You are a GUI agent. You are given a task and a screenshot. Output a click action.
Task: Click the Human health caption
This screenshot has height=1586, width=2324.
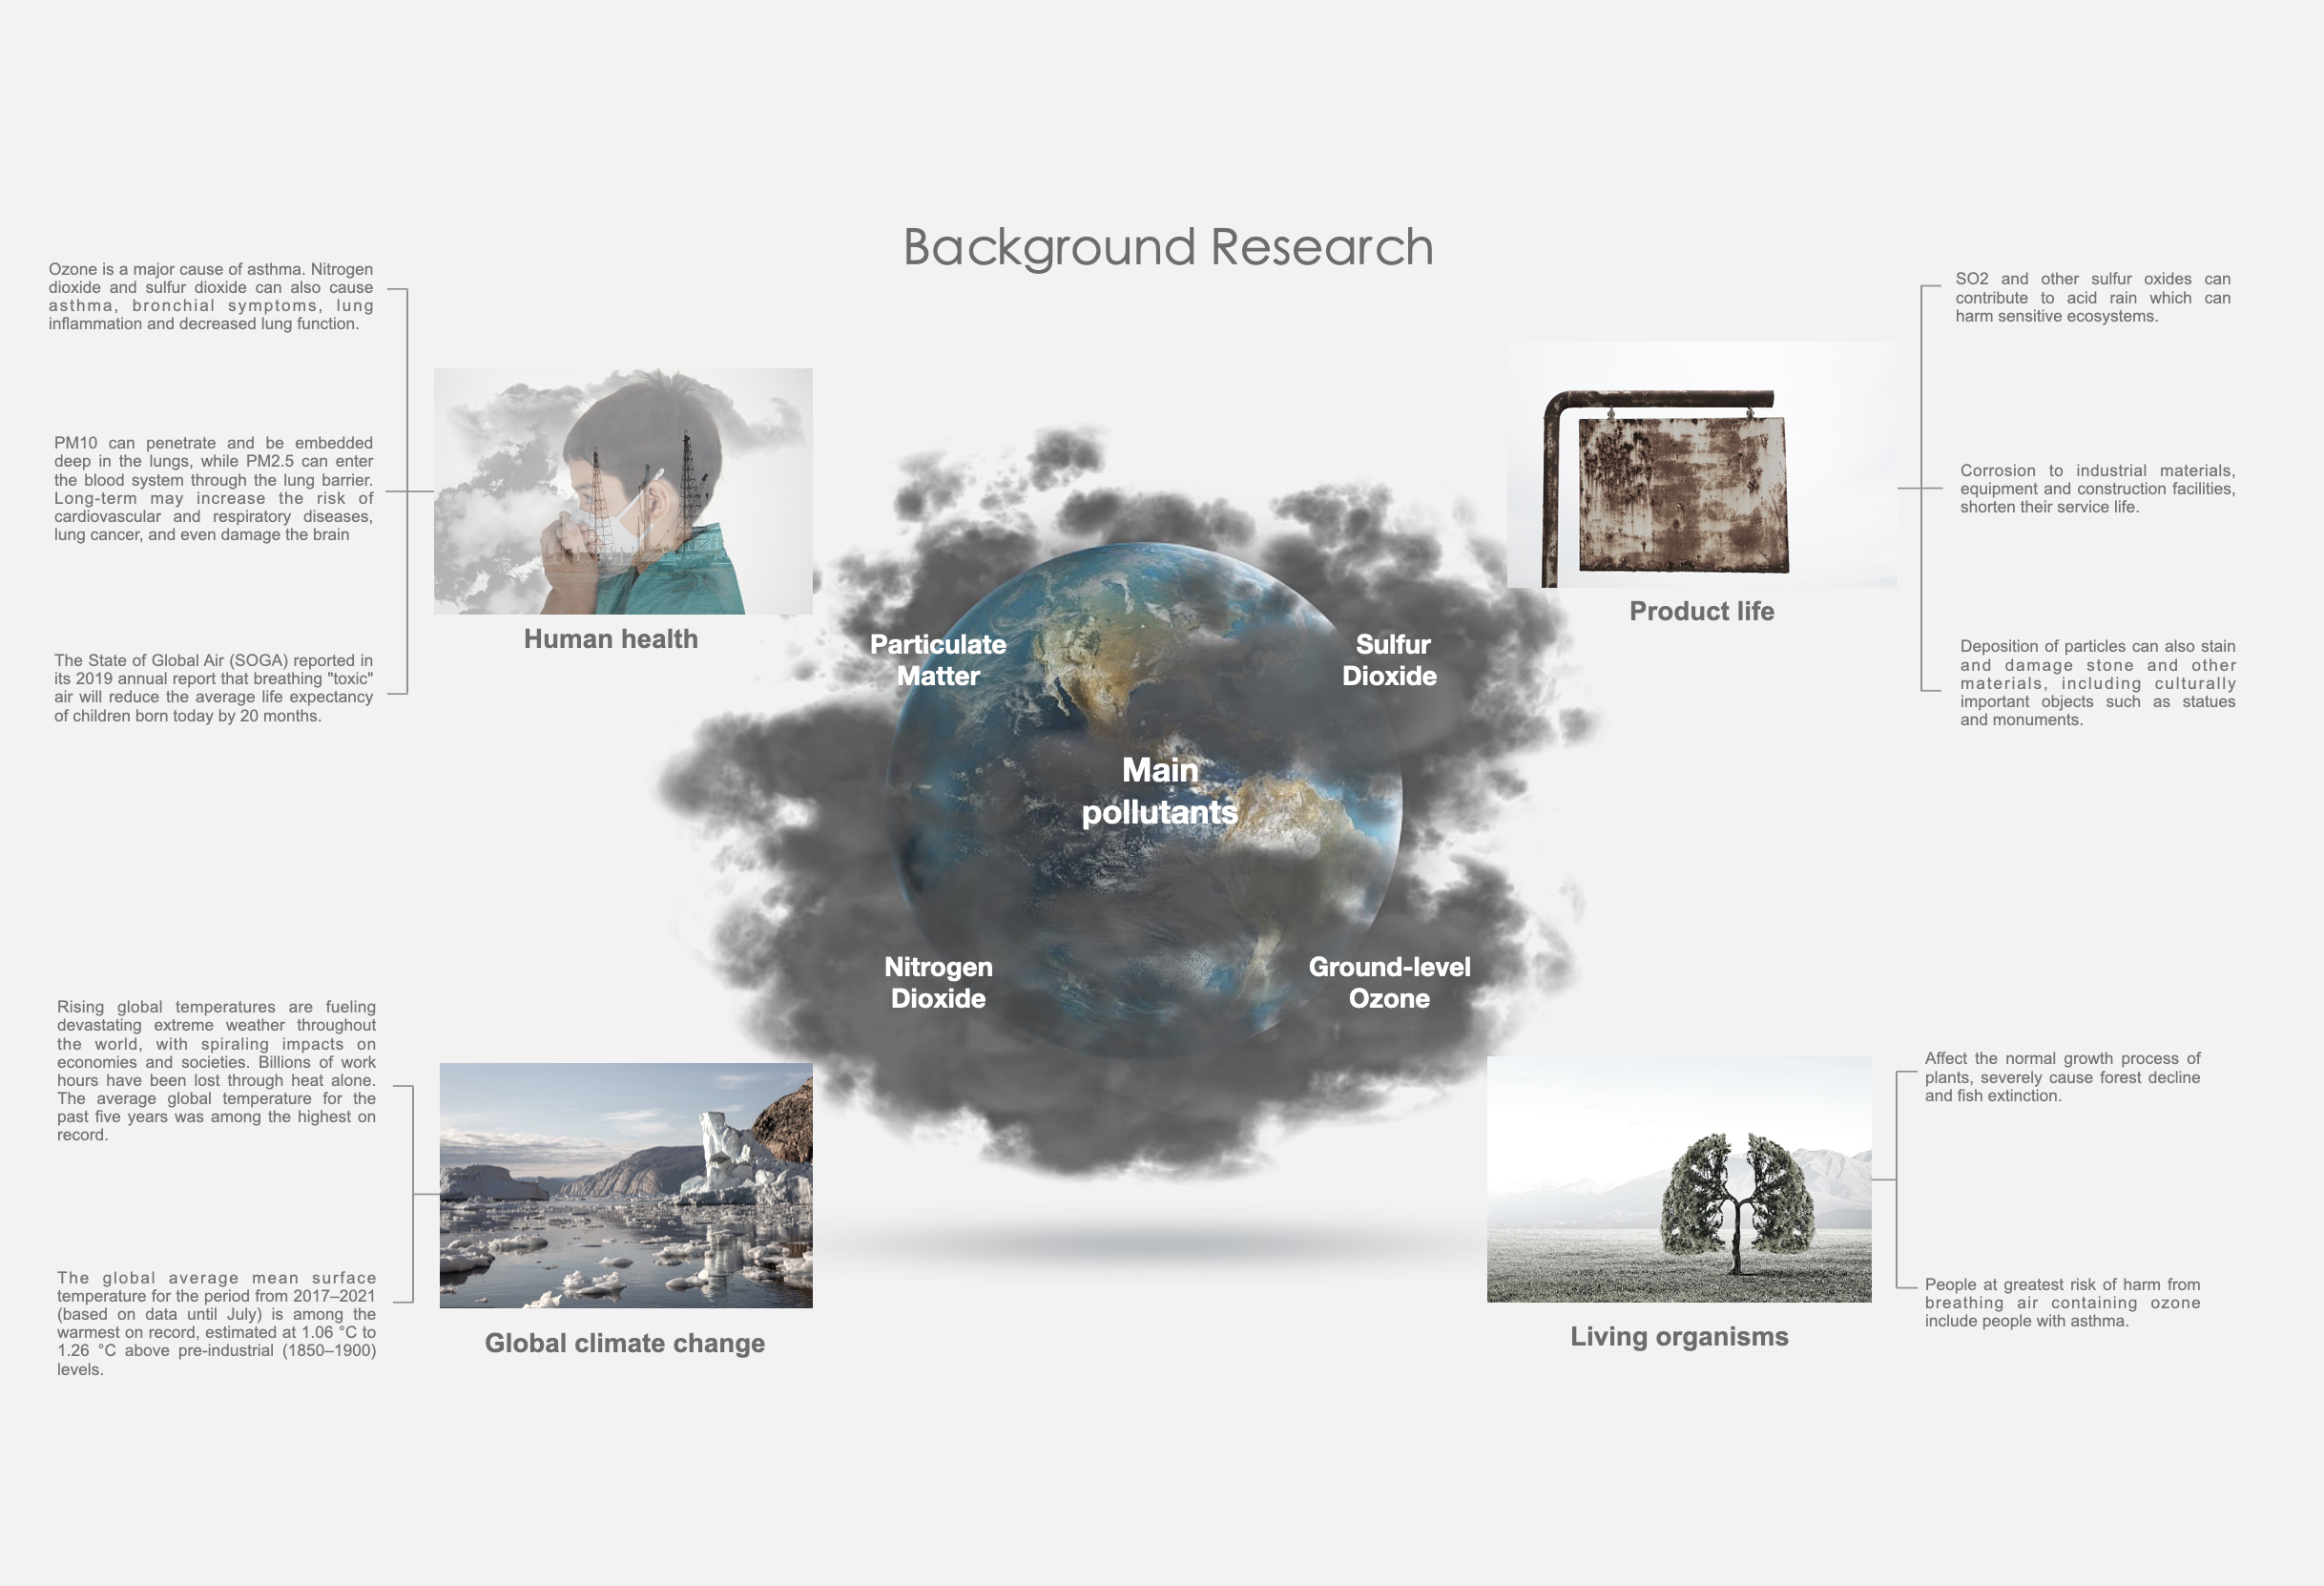click(x=610, y=639)
